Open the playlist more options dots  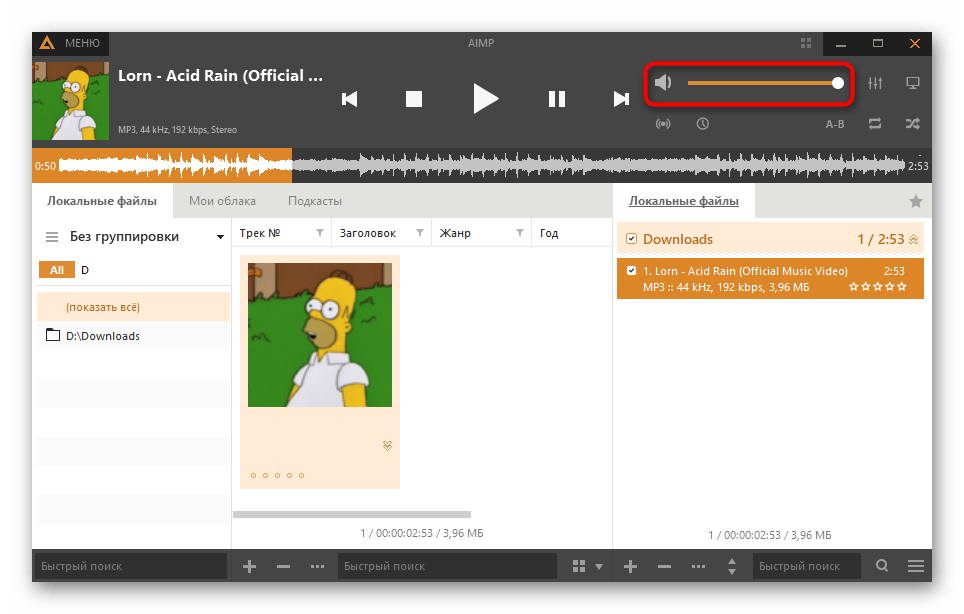pos(698,566)
